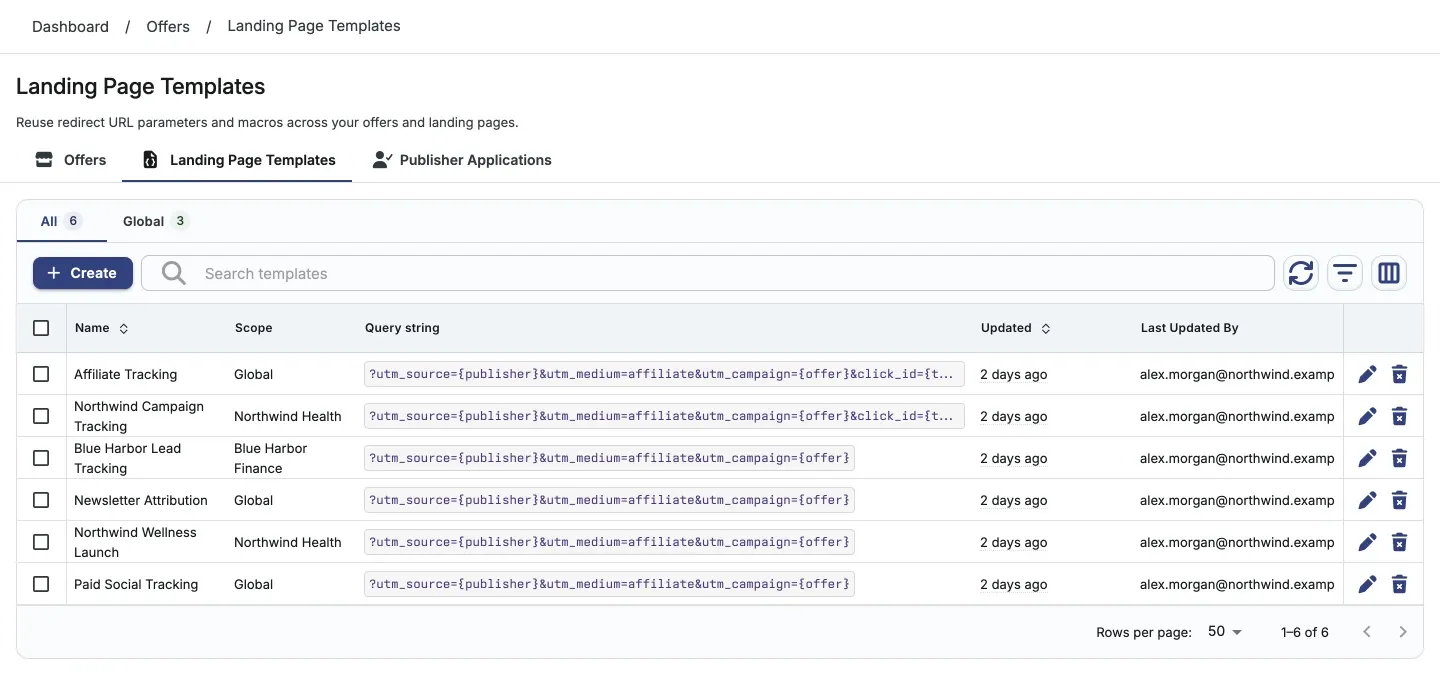Click the Affiliate Tracking name

(x=125, y=374)
